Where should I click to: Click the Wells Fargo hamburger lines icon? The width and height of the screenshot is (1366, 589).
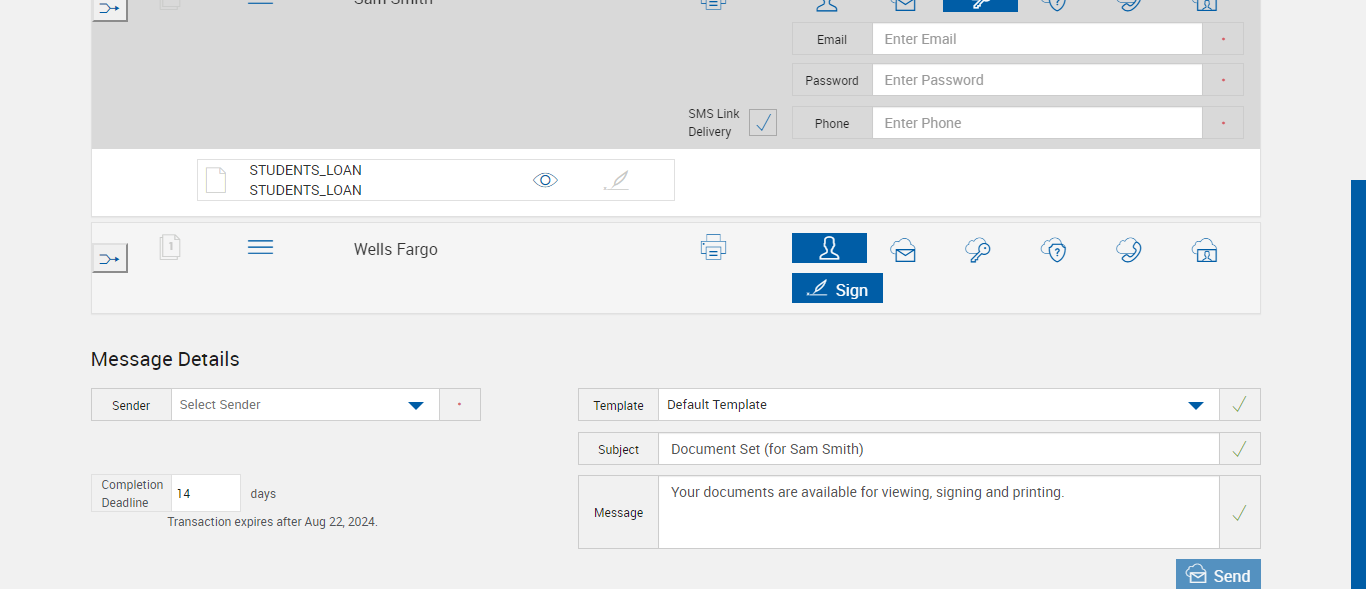260,247
